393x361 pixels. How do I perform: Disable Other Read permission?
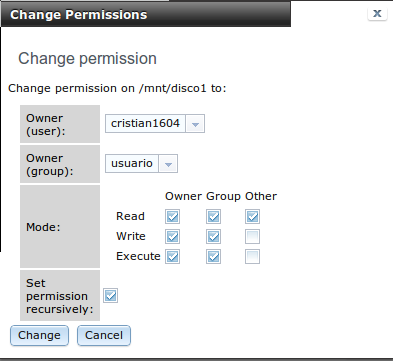[x=252, y=217]
